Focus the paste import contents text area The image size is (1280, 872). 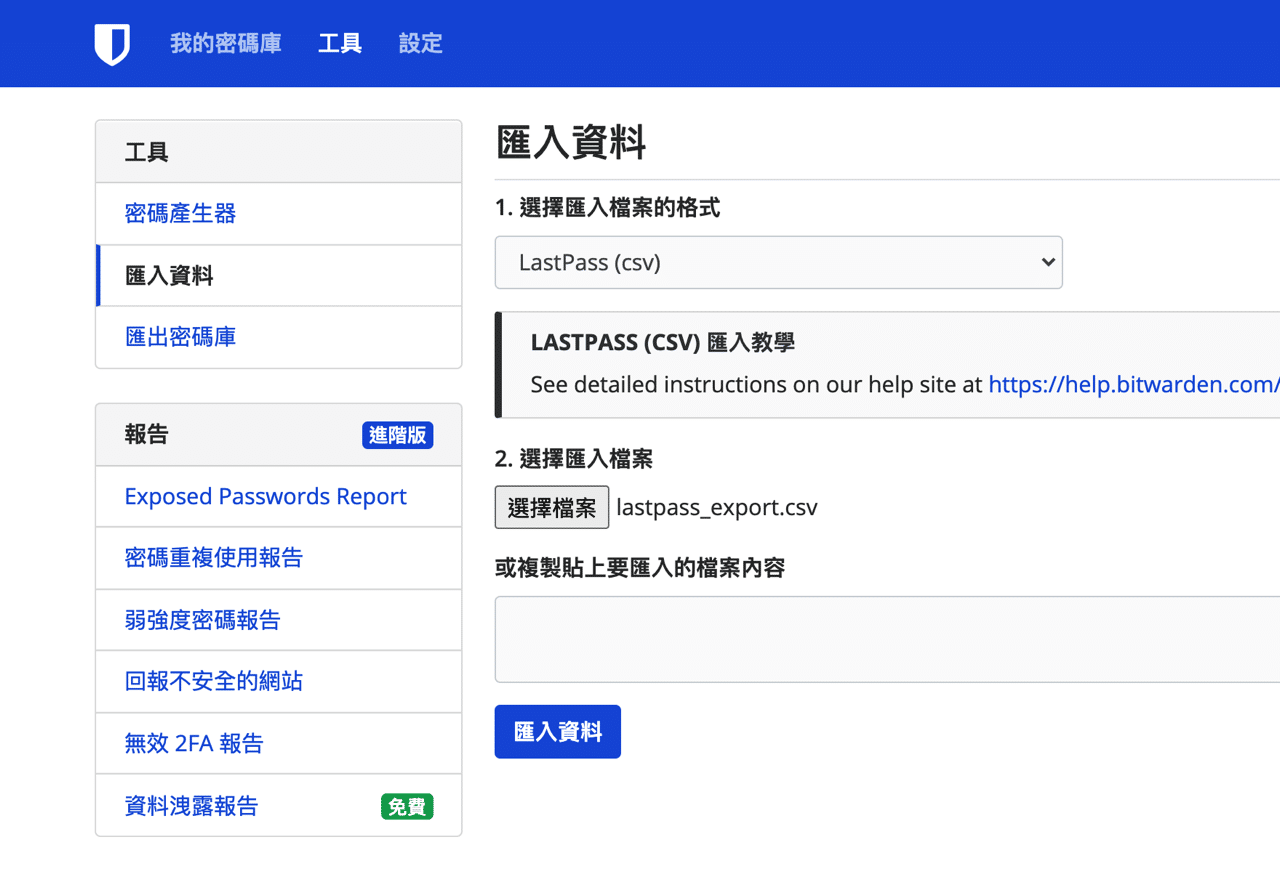click(887, 639)
